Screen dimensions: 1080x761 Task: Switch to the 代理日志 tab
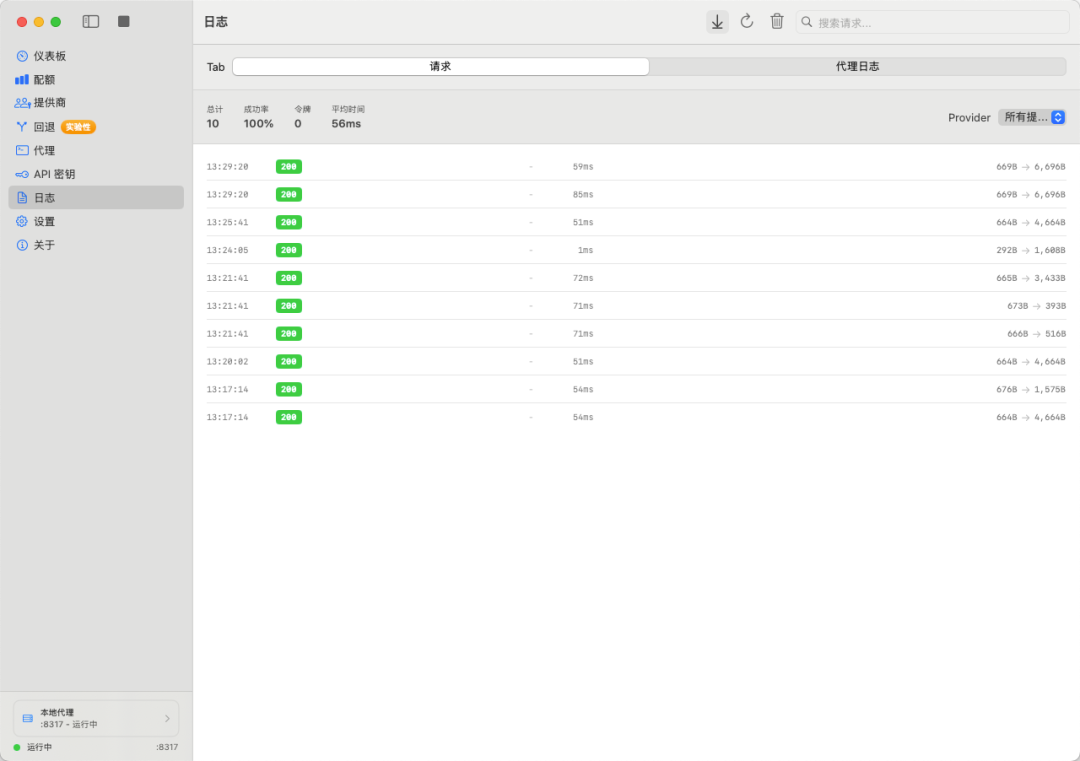coord(857,67)
